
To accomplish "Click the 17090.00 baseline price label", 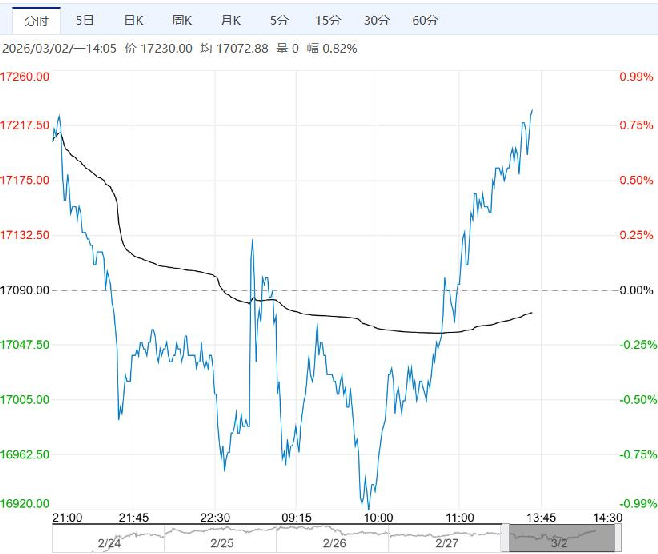I will pyautogui.click(x=25, y=290).
